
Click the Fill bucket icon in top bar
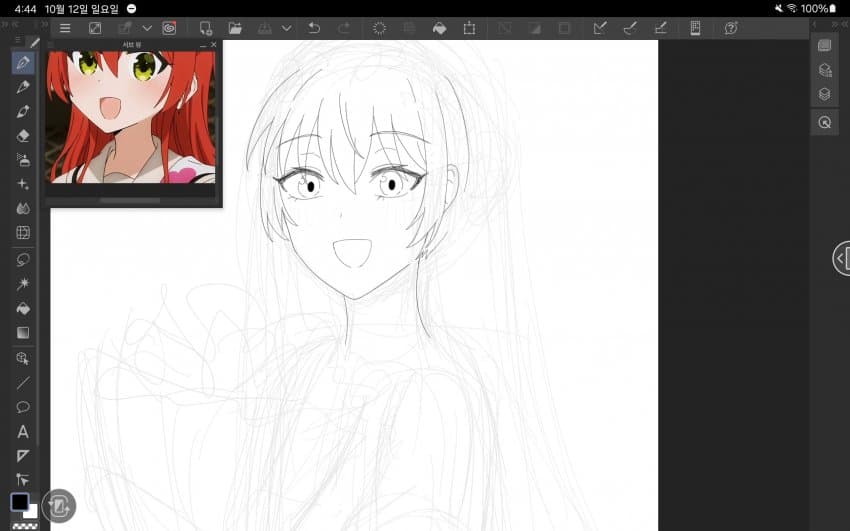(439, 28)
